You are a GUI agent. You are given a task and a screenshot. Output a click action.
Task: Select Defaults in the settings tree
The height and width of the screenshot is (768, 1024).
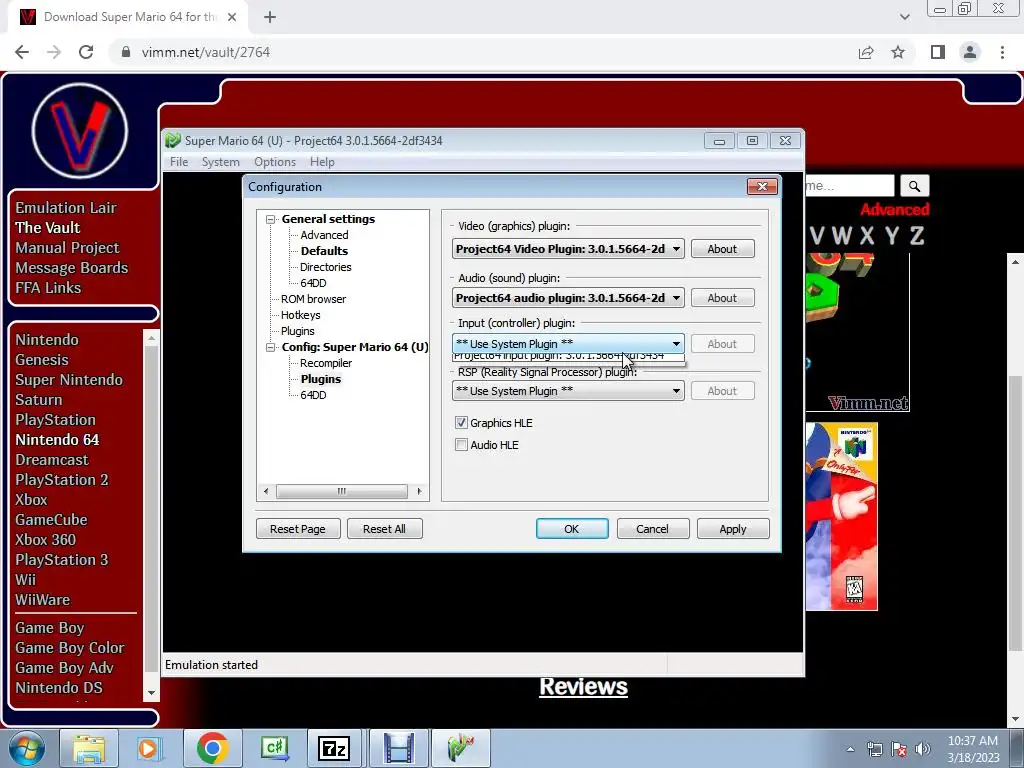coord(324,251)
